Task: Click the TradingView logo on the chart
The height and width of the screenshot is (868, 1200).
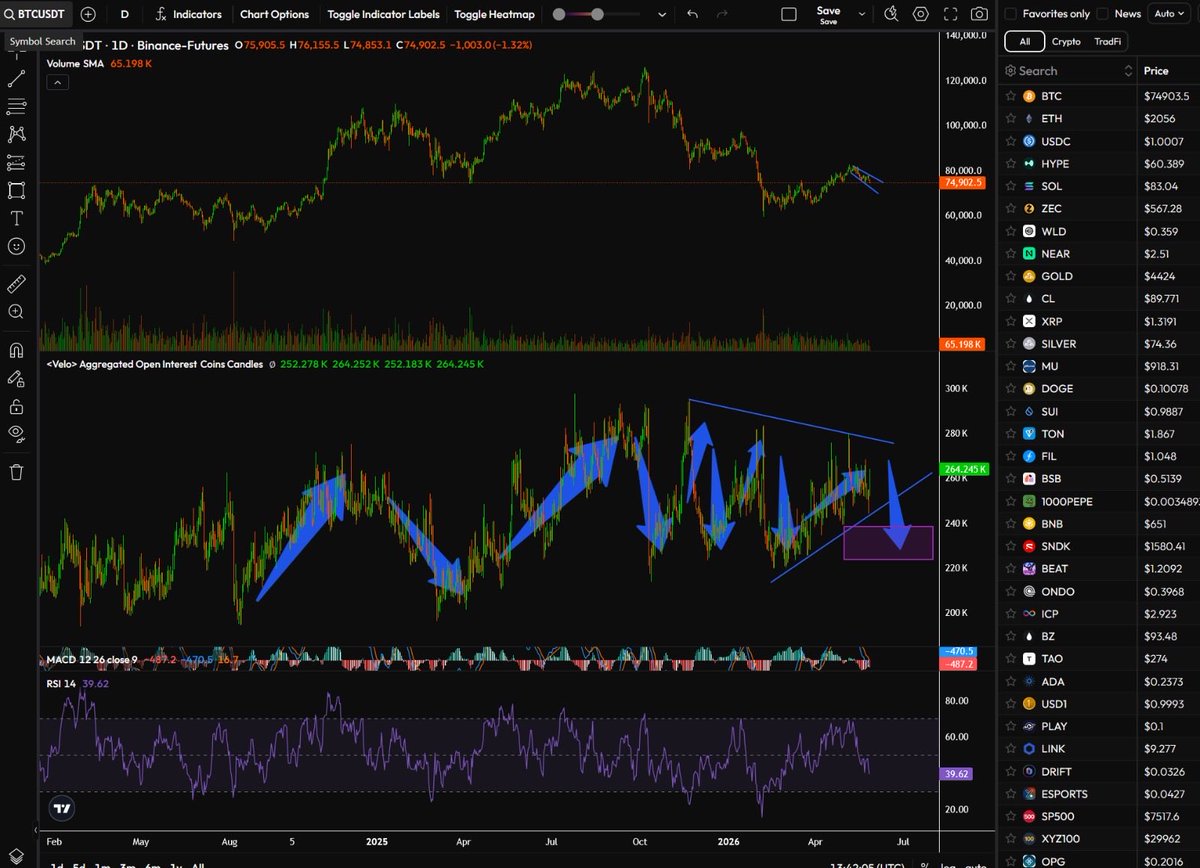Action: [x=62, y=808]
